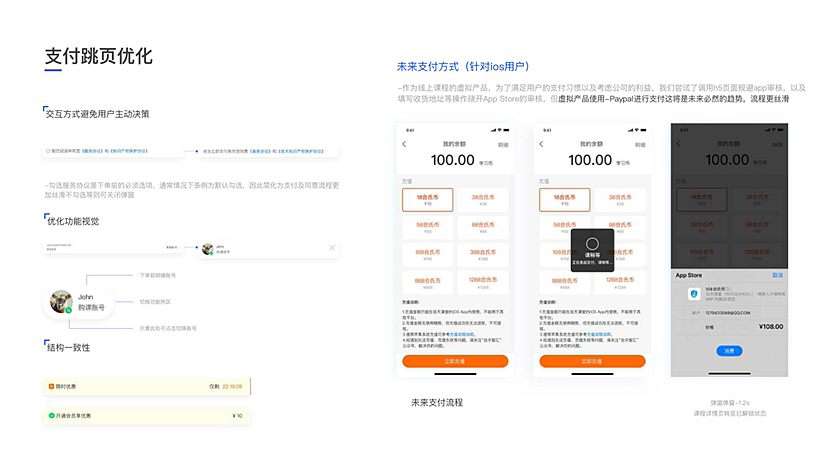Select the 18 coin option in the first phone
Viewport: 830px width, 466px height.
click(427, 200)
